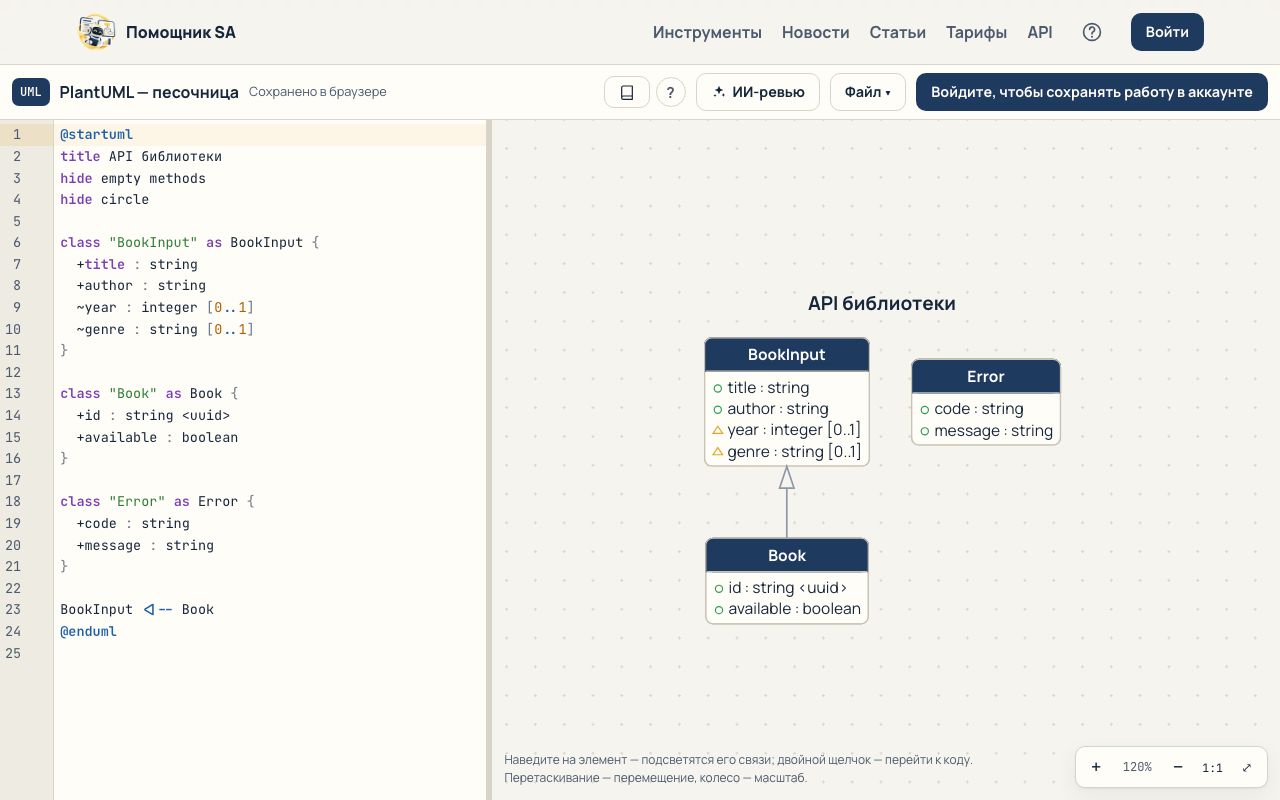Select the BookInput class header in diagram

(787, 354)
